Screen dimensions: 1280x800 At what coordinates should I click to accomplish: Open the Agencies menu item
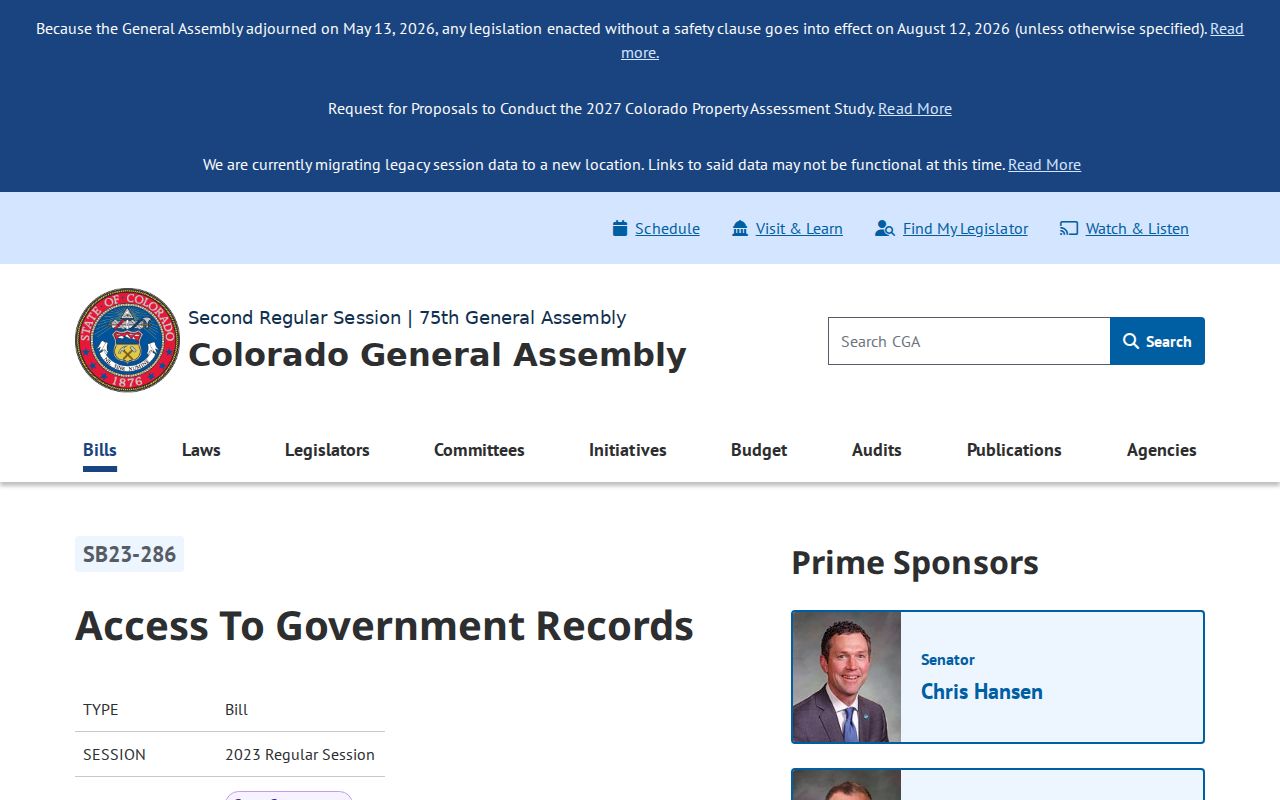(x=1161, y=450)
